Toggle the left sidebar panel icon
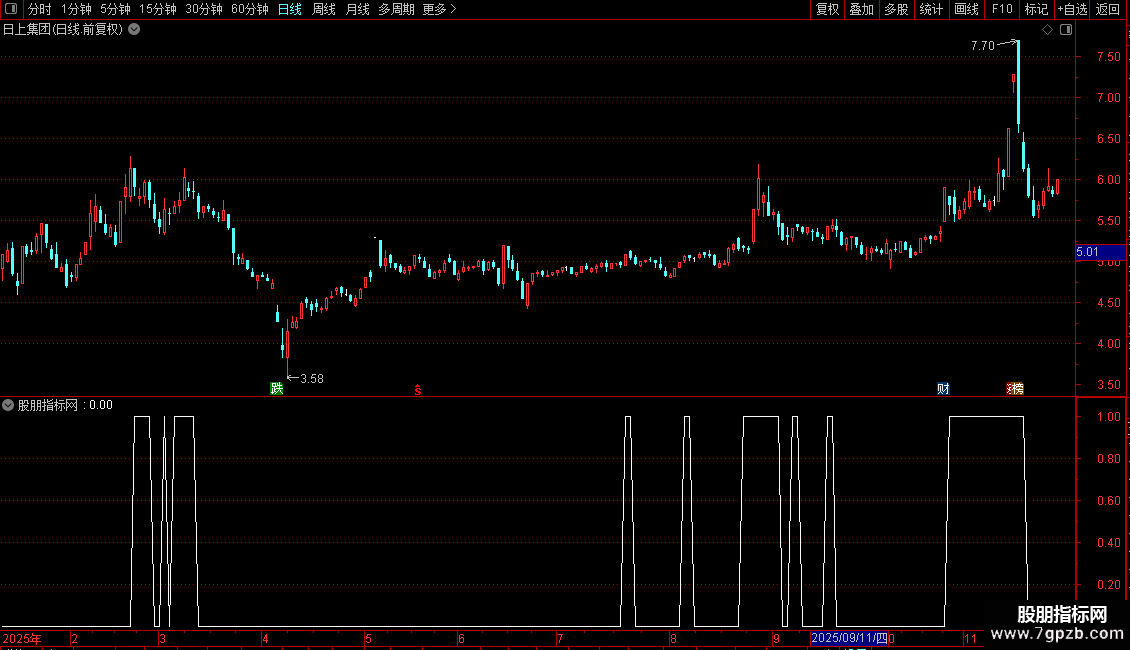 point(11,9)
